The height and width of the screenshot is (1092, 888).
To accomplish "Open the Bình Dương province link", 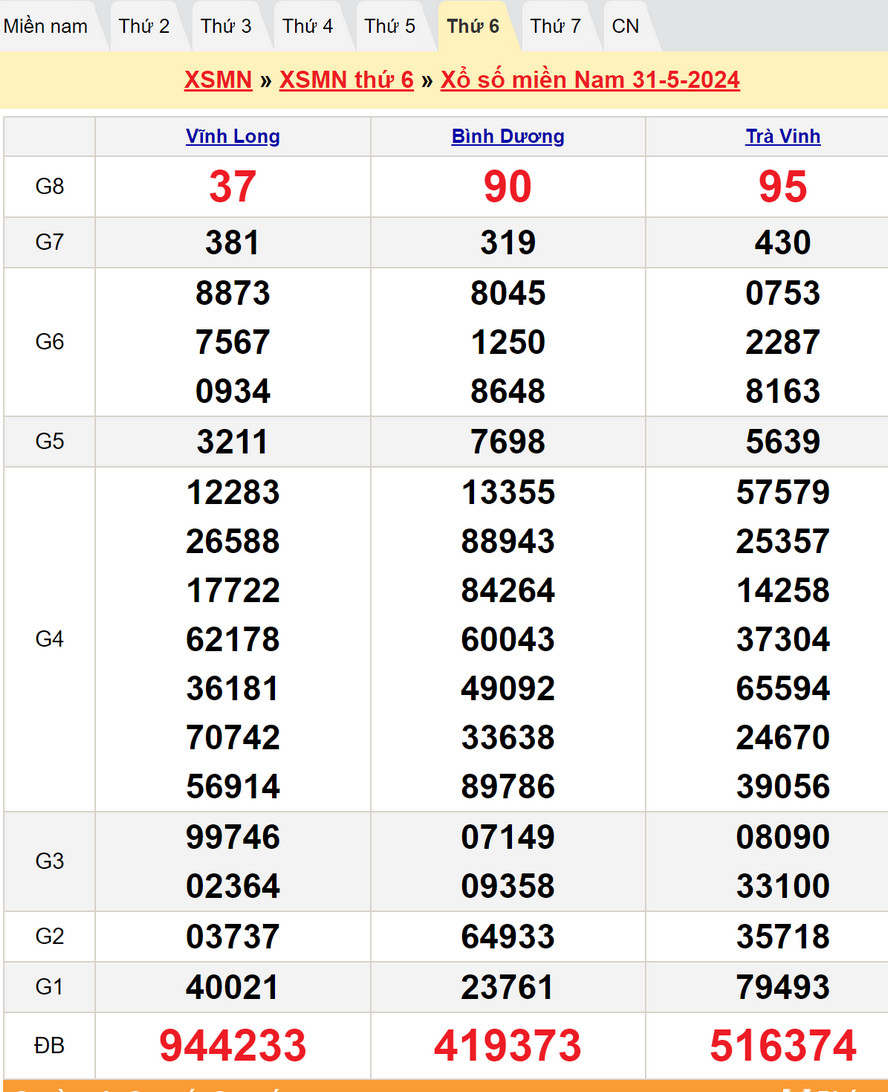I will click(x=508, y=137).
